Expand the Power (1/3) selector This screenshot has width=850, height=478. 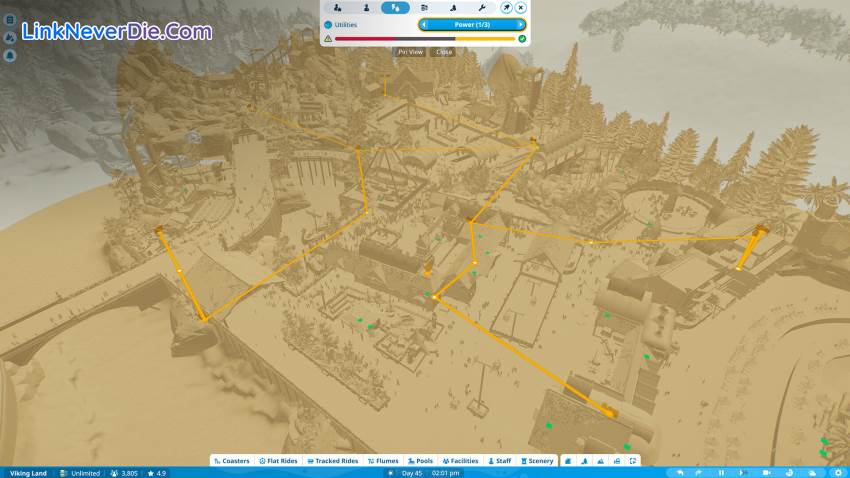[471, 23]
